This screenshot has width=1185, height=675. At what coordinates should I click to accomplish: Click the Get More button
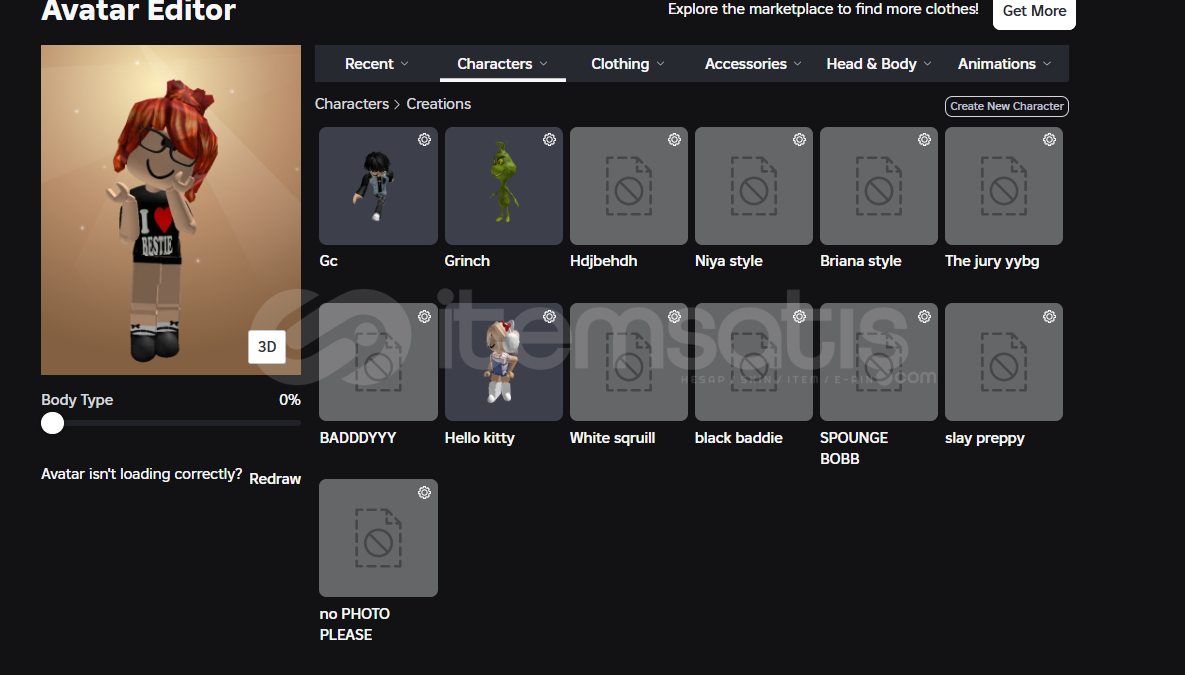click(x=1034, y=11)
